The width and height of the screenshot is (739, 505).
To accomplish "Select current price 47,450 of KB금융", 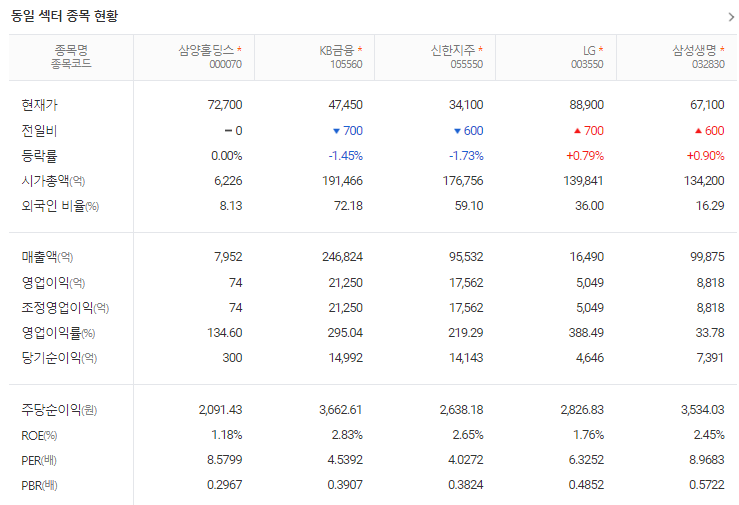I will (x=345, y=105).
